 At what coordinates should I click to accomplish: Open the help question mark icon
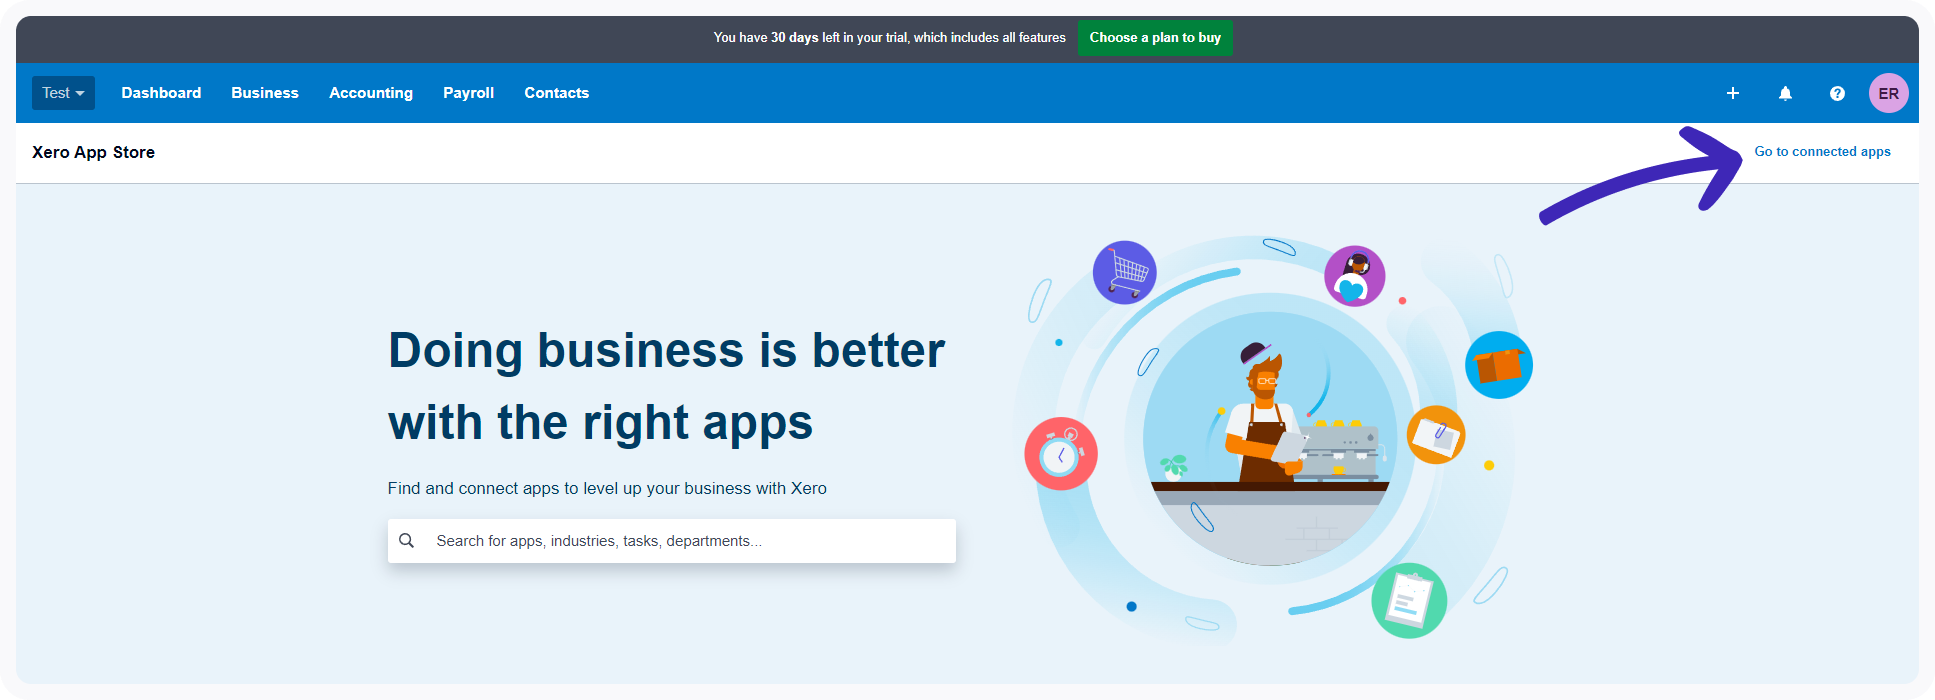pyautogui.click(x=1837, y=93)
